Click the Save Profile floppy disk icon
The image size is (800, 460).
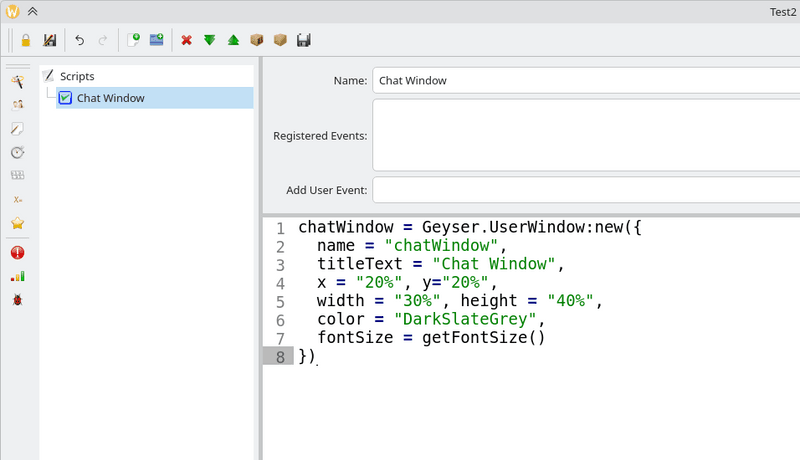click(304, 40)
